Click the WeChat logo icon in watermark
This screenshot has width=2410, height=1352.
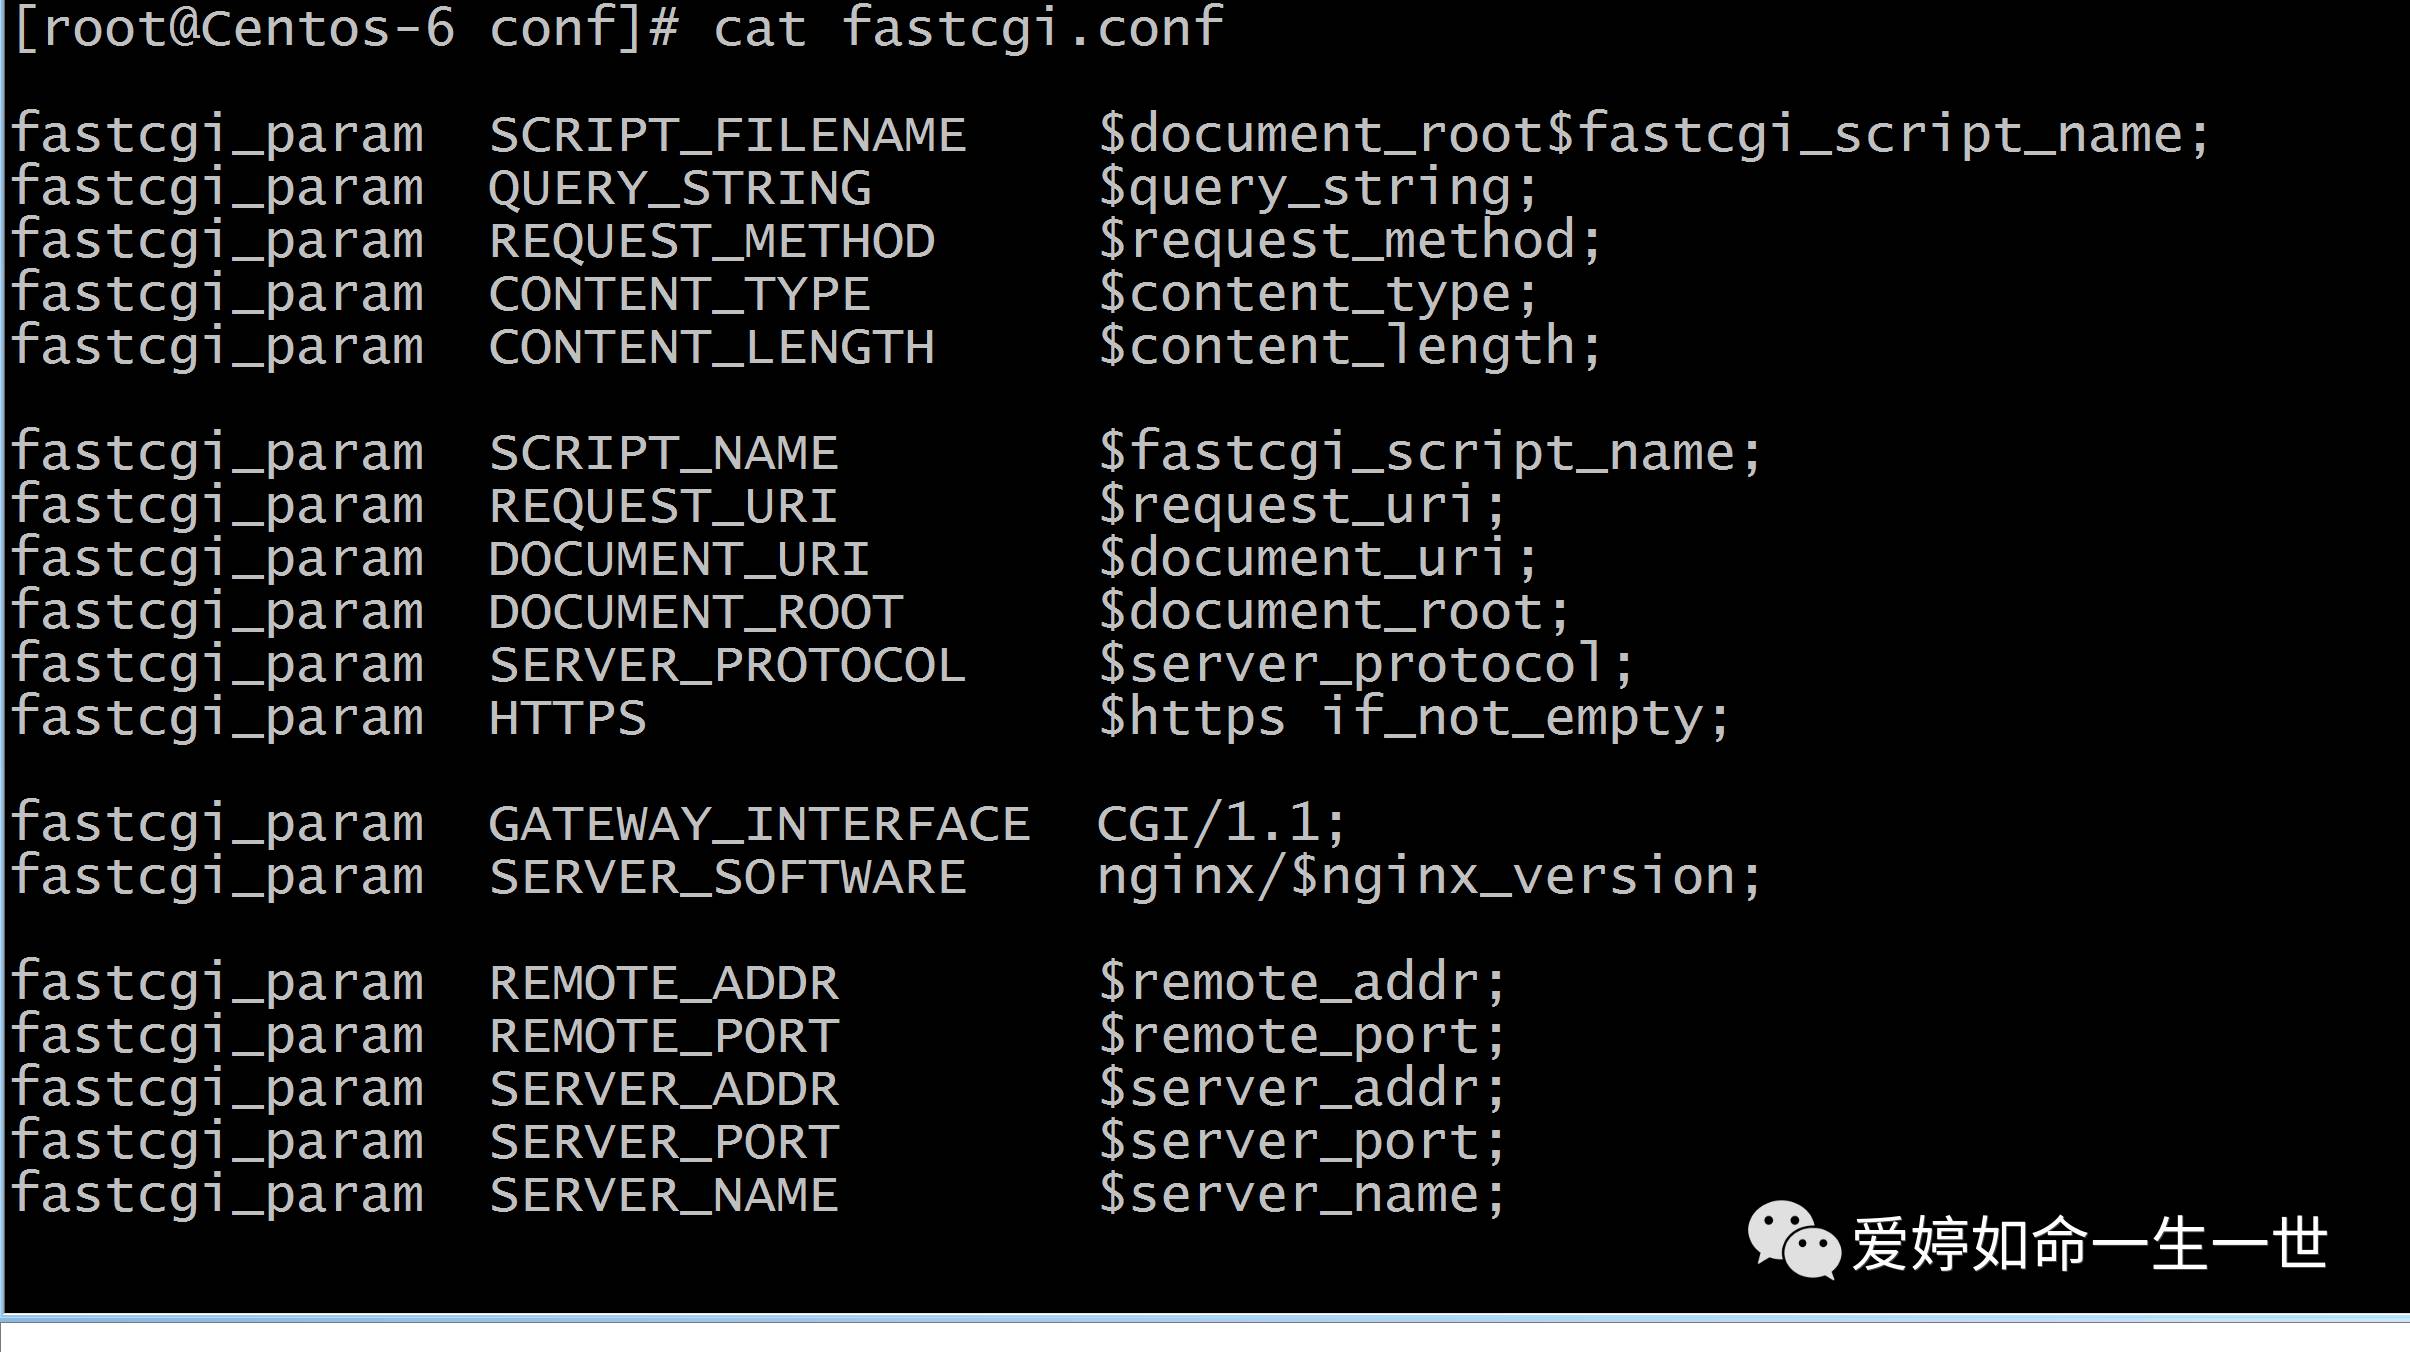(x=1794, y=1240)
